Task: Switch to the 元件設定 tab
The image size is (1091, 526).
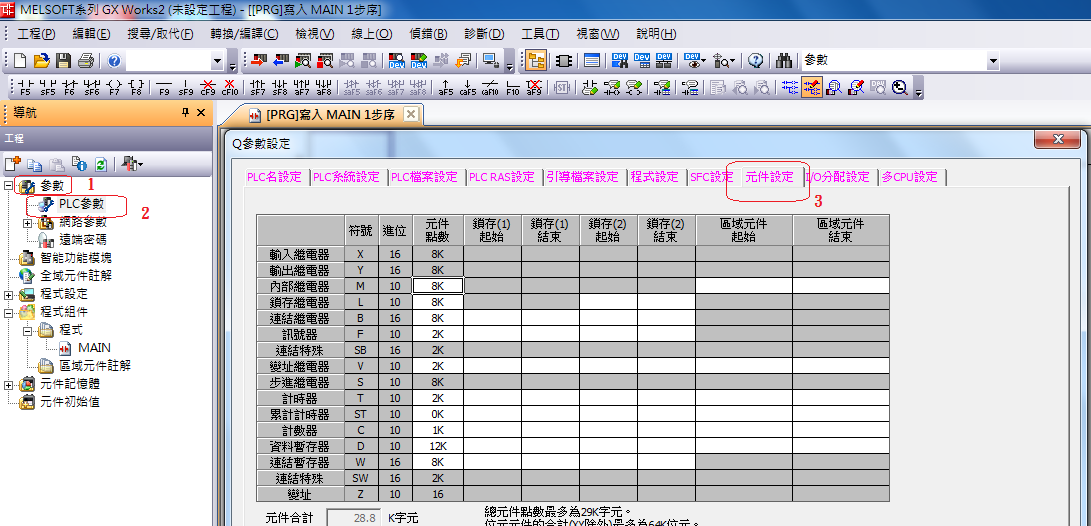Action: (769, 177)
